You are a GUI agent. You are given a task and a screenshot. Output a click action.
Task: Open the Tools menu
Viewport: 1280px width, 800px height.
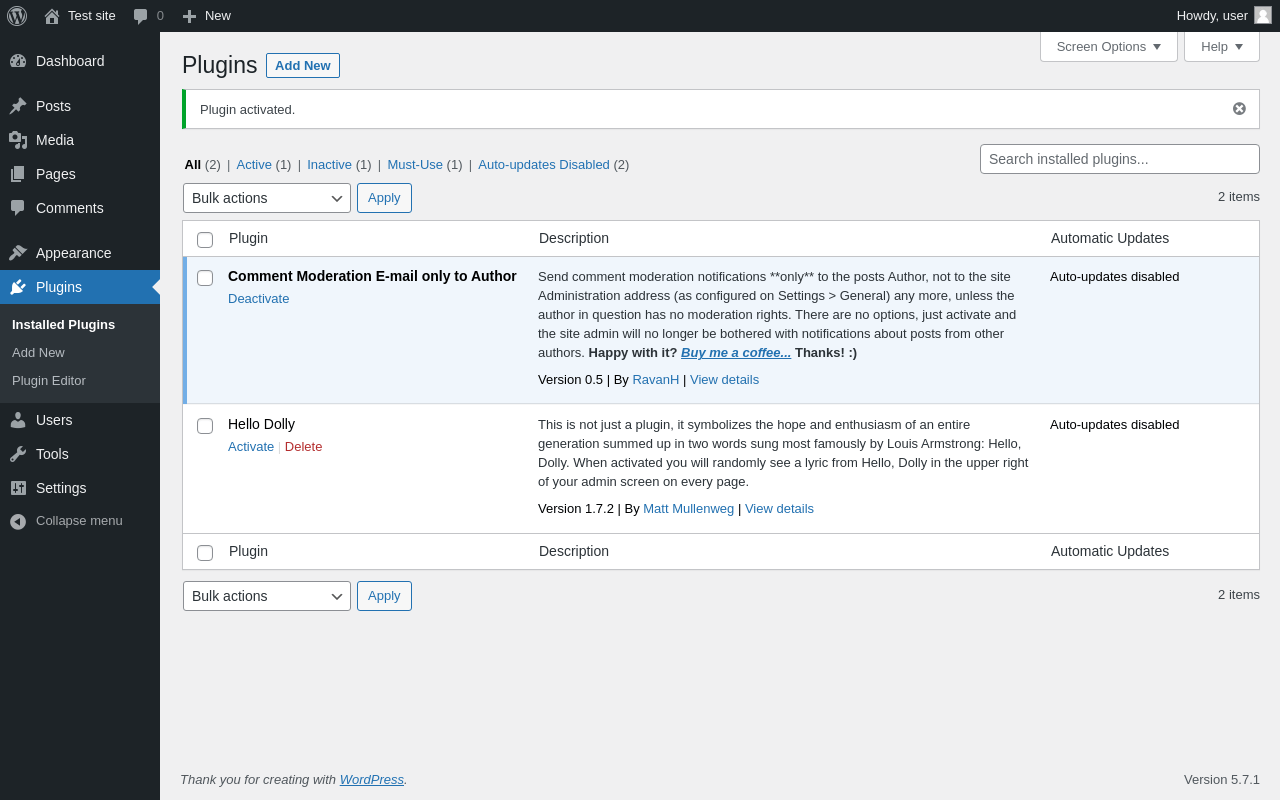[x=80, y=454]
